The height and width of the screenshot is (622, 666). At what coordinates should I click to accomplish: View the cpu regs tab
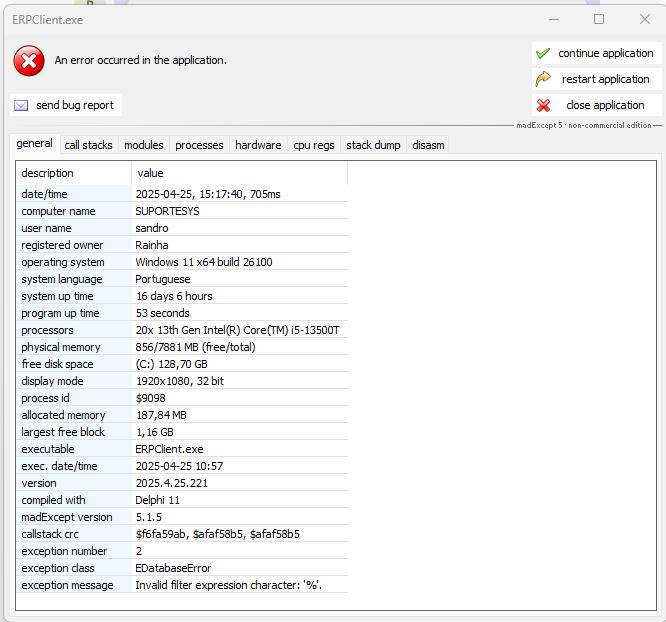(x=314, y=145)
